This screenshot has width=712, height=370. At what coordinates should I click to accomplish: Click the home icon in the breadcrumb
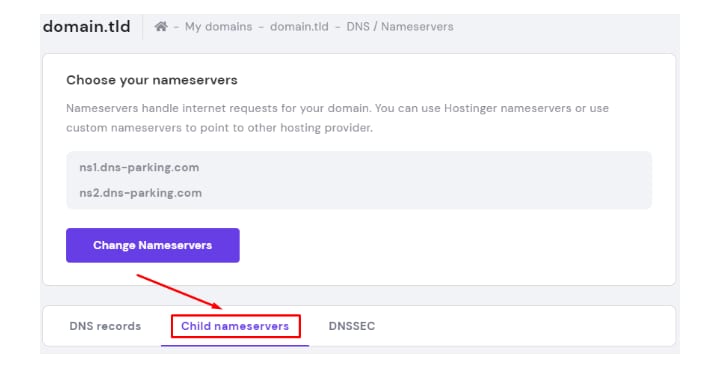[161, 26]
